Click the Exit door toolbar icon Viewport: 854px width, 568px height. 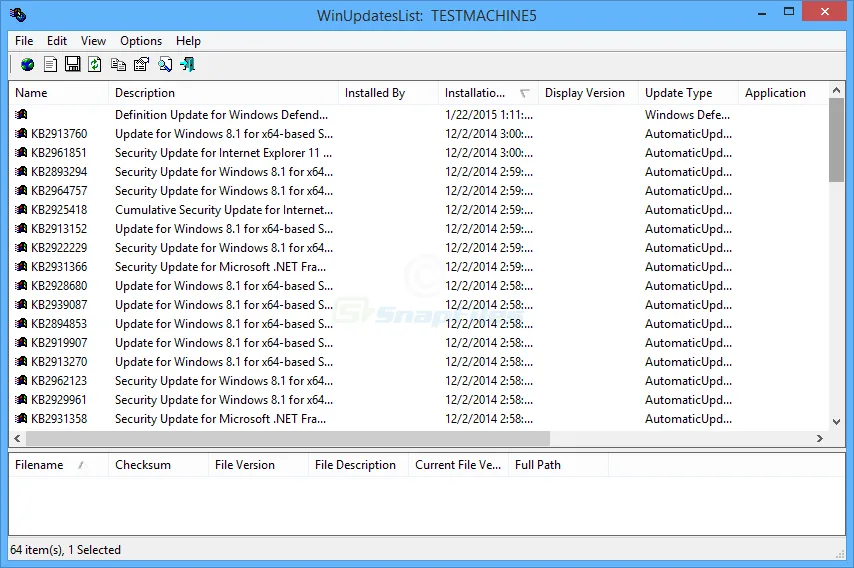pos(187,64)
